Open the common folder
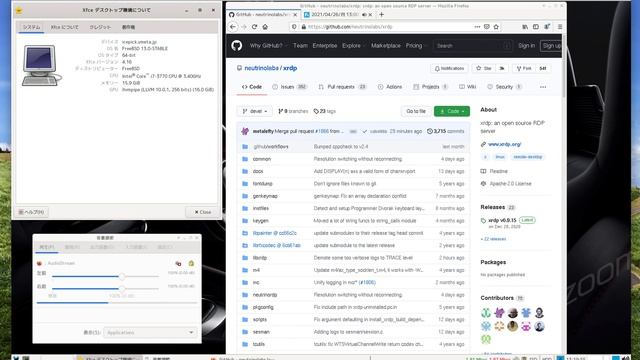Screen dimensions: 640x360 pyautogui.click(x=262, y=159)
